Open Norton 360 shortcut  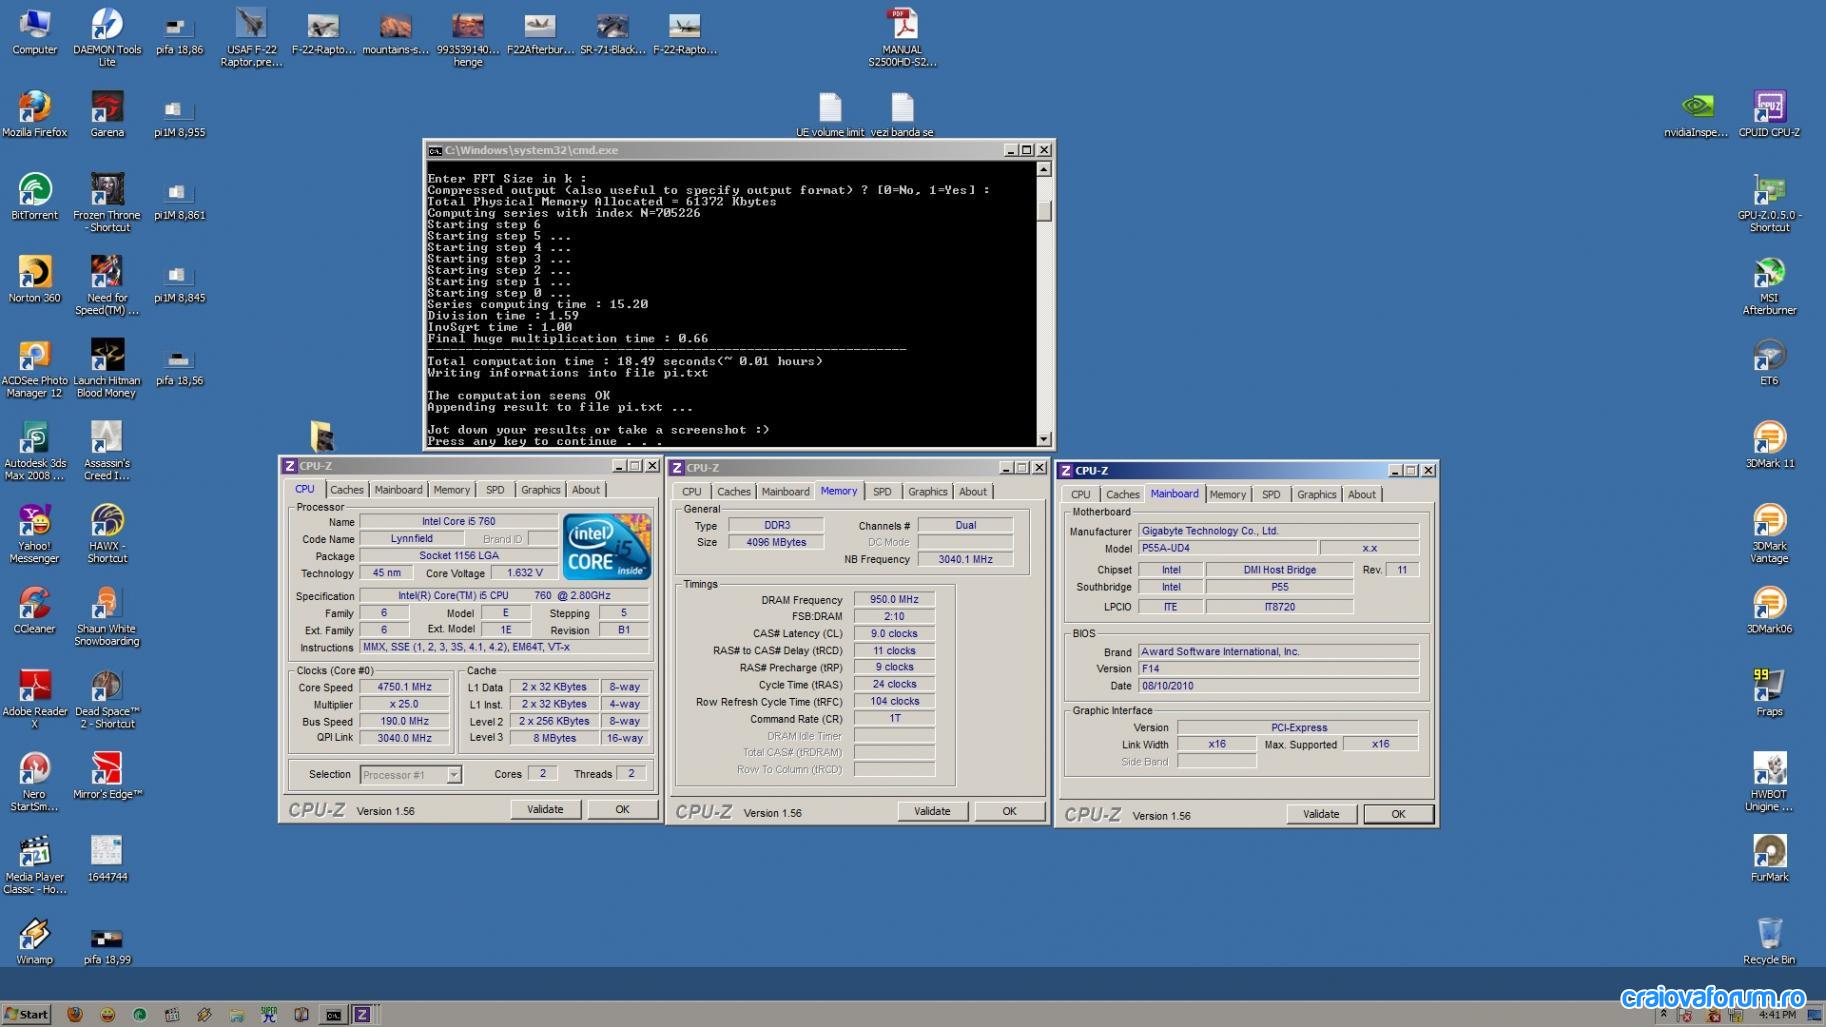[x=35, y=280]
